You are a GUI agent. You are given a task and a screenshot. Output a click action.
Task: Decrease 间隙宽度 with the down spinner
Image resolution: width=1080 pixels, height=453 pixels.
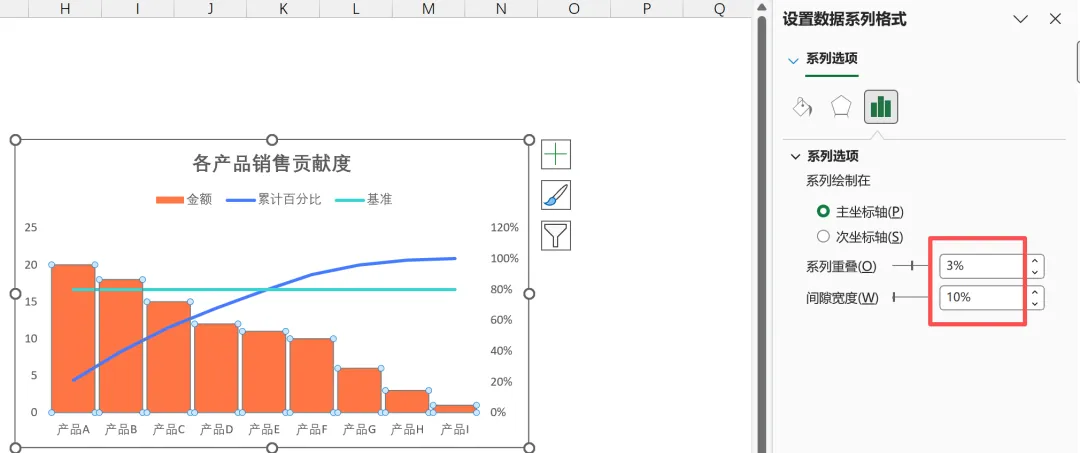tap(1035, 304)
